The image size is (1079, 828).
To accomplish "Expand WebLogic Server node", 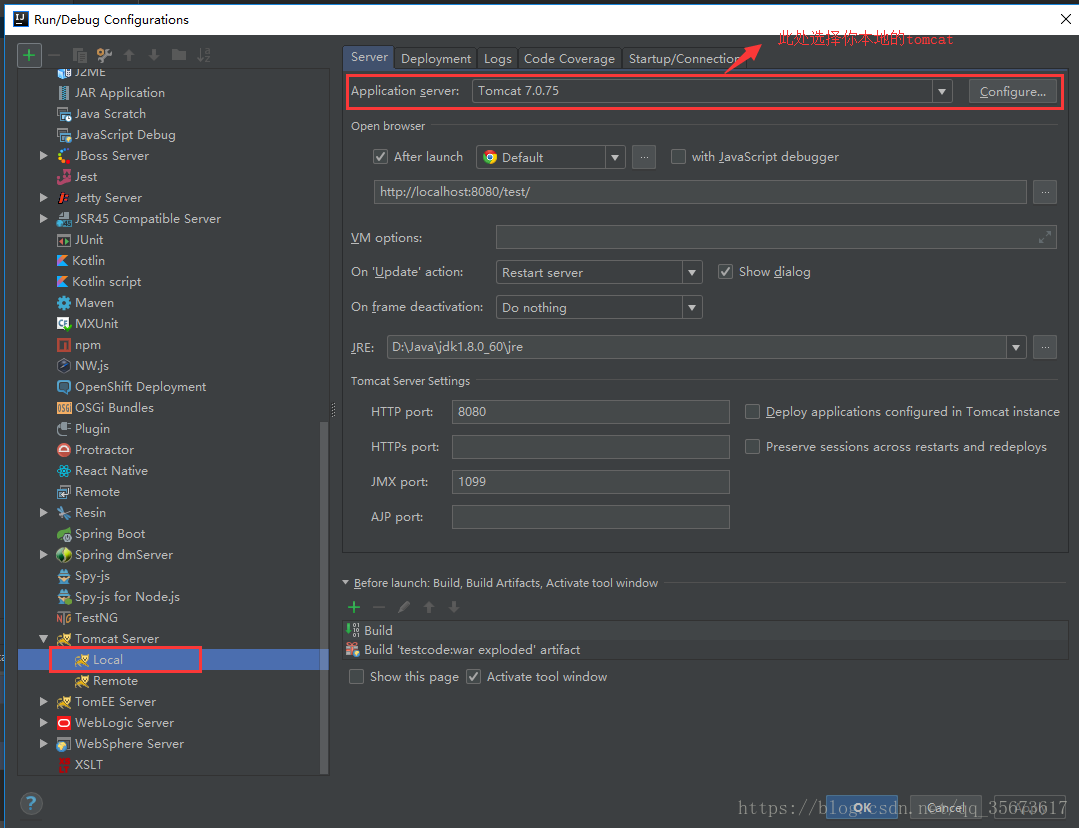I will coord(43,723).
